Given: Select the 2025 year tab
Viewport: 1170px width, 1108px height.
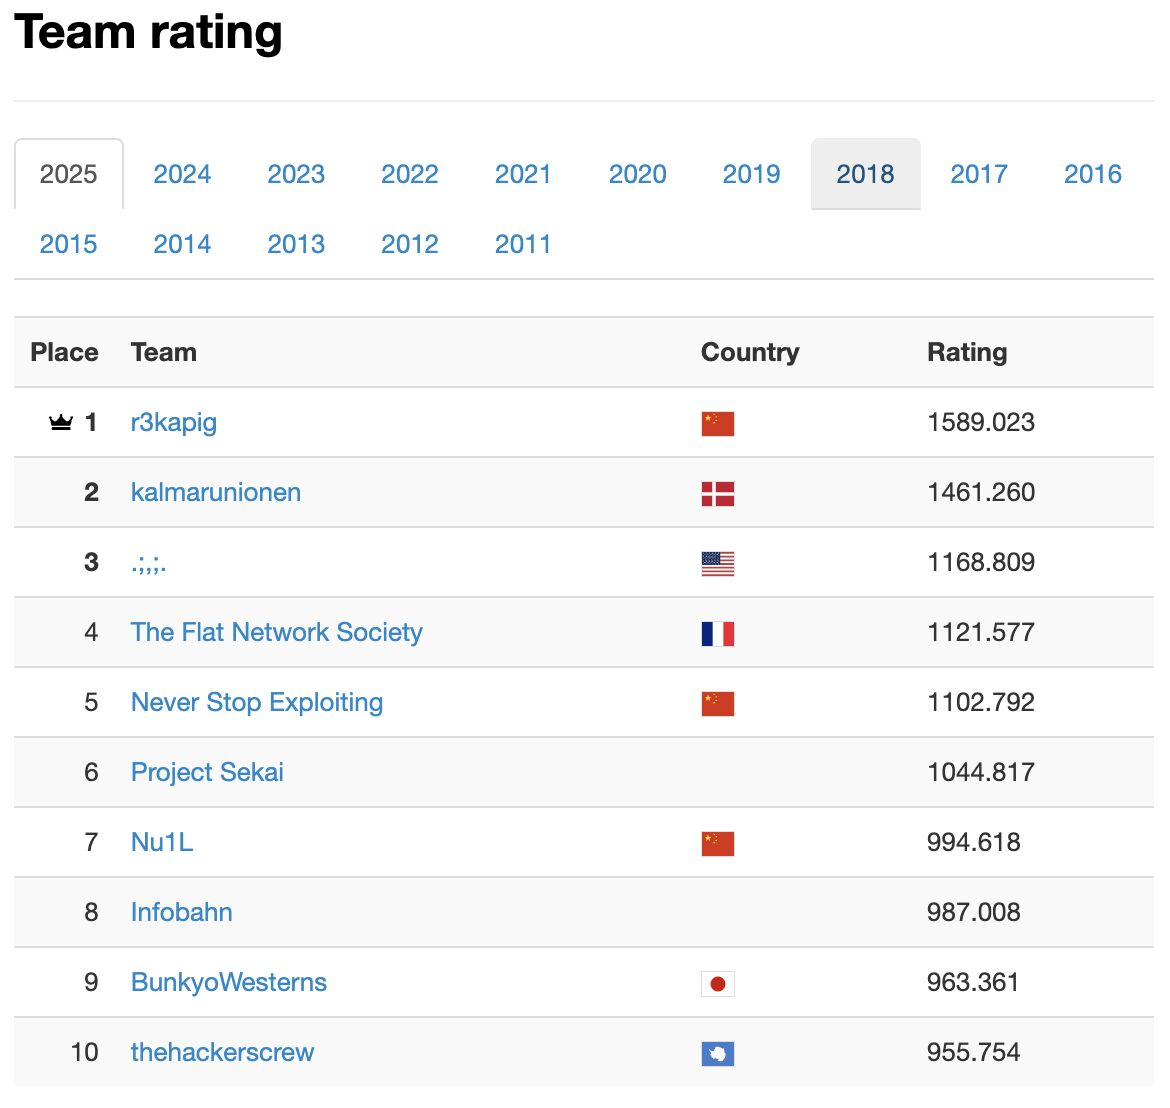Looking at the screenshot, I should point(69,174).
